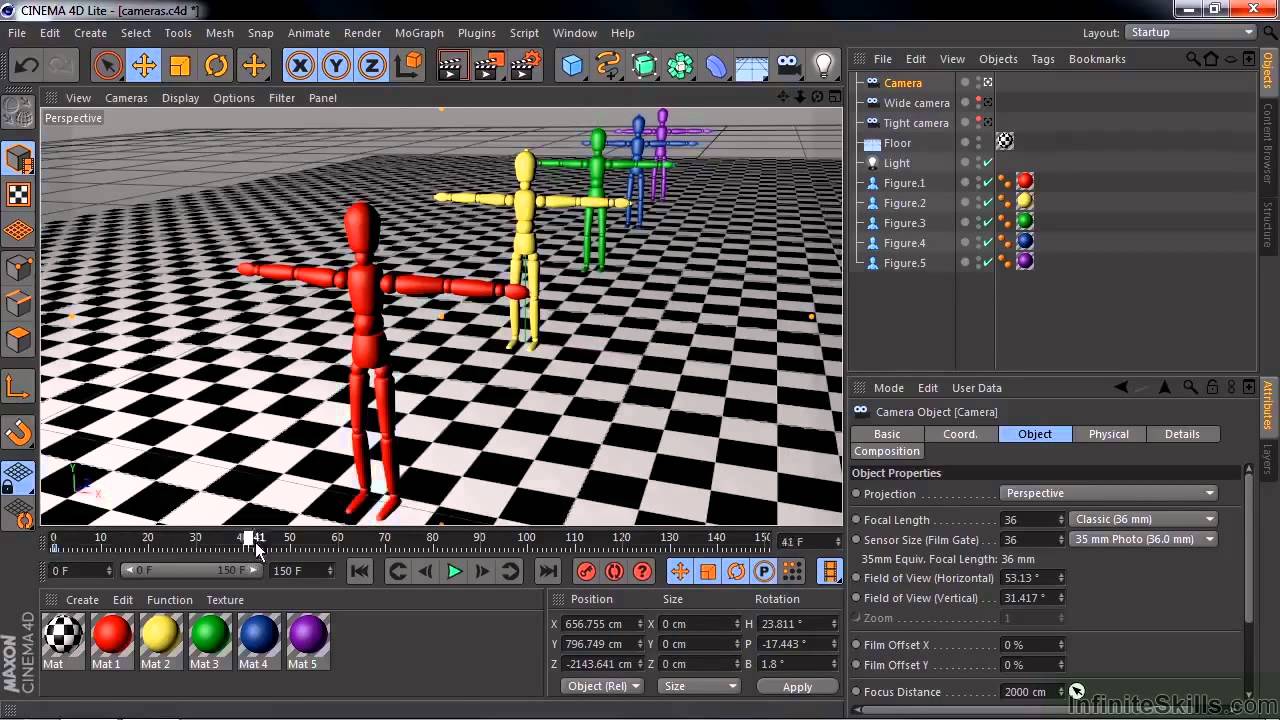The width and height of the screenshot is (1280, 720).
Task: Open the Object (Rel) coordinate dropdown
Action: point(604,686)
